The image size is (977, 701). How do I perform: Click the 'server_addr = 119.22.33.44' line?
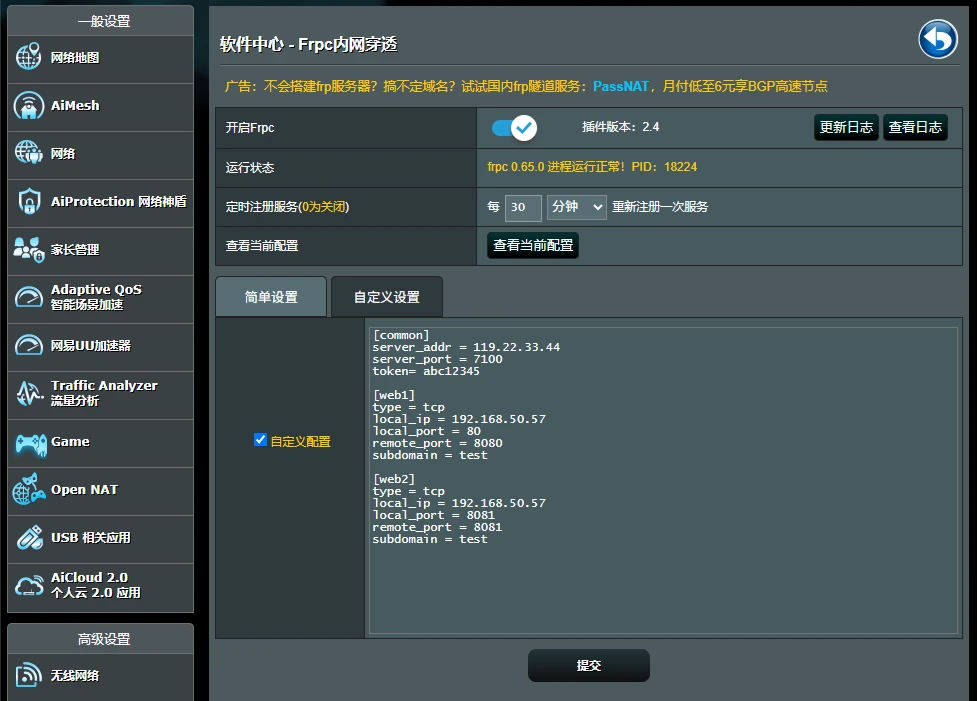(x=466, y=347)
